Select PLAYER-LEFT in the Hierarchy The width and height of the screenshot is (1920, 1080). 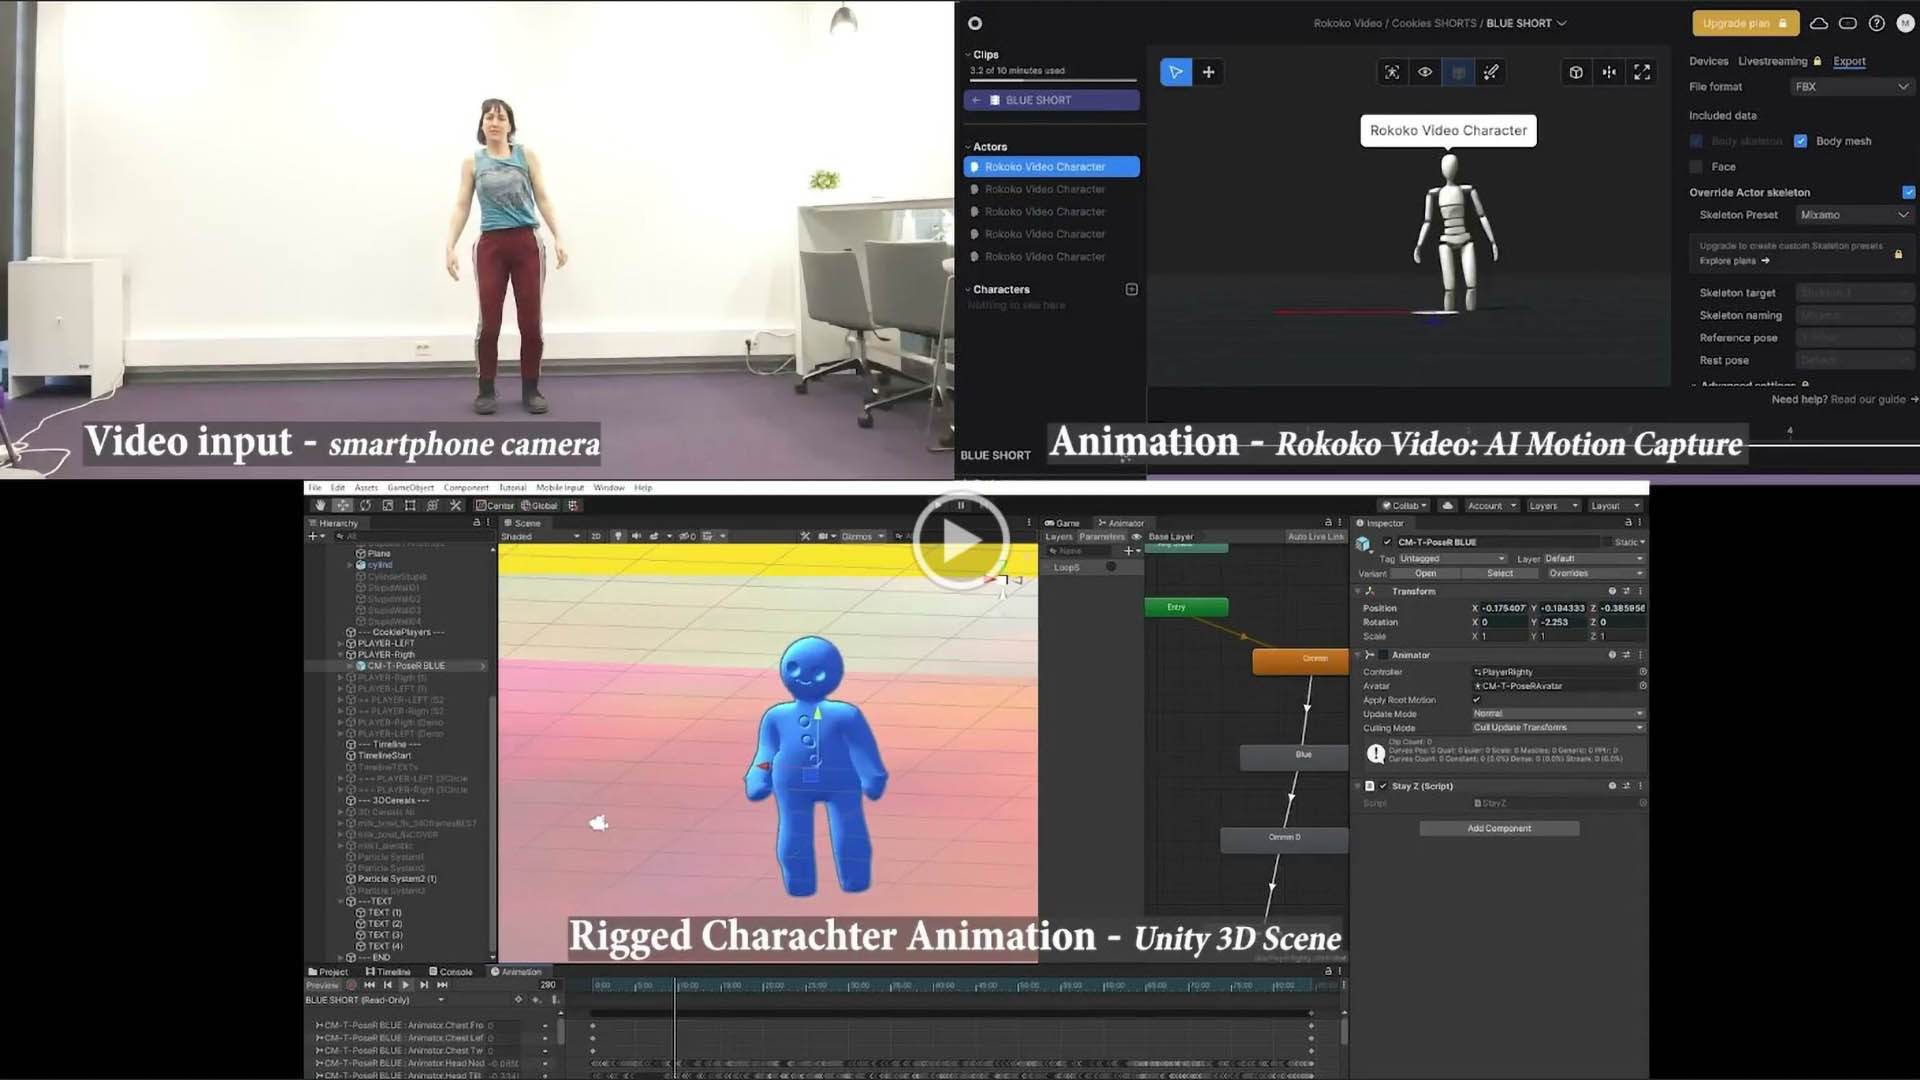pyautogui.click(x=386, y=643)
